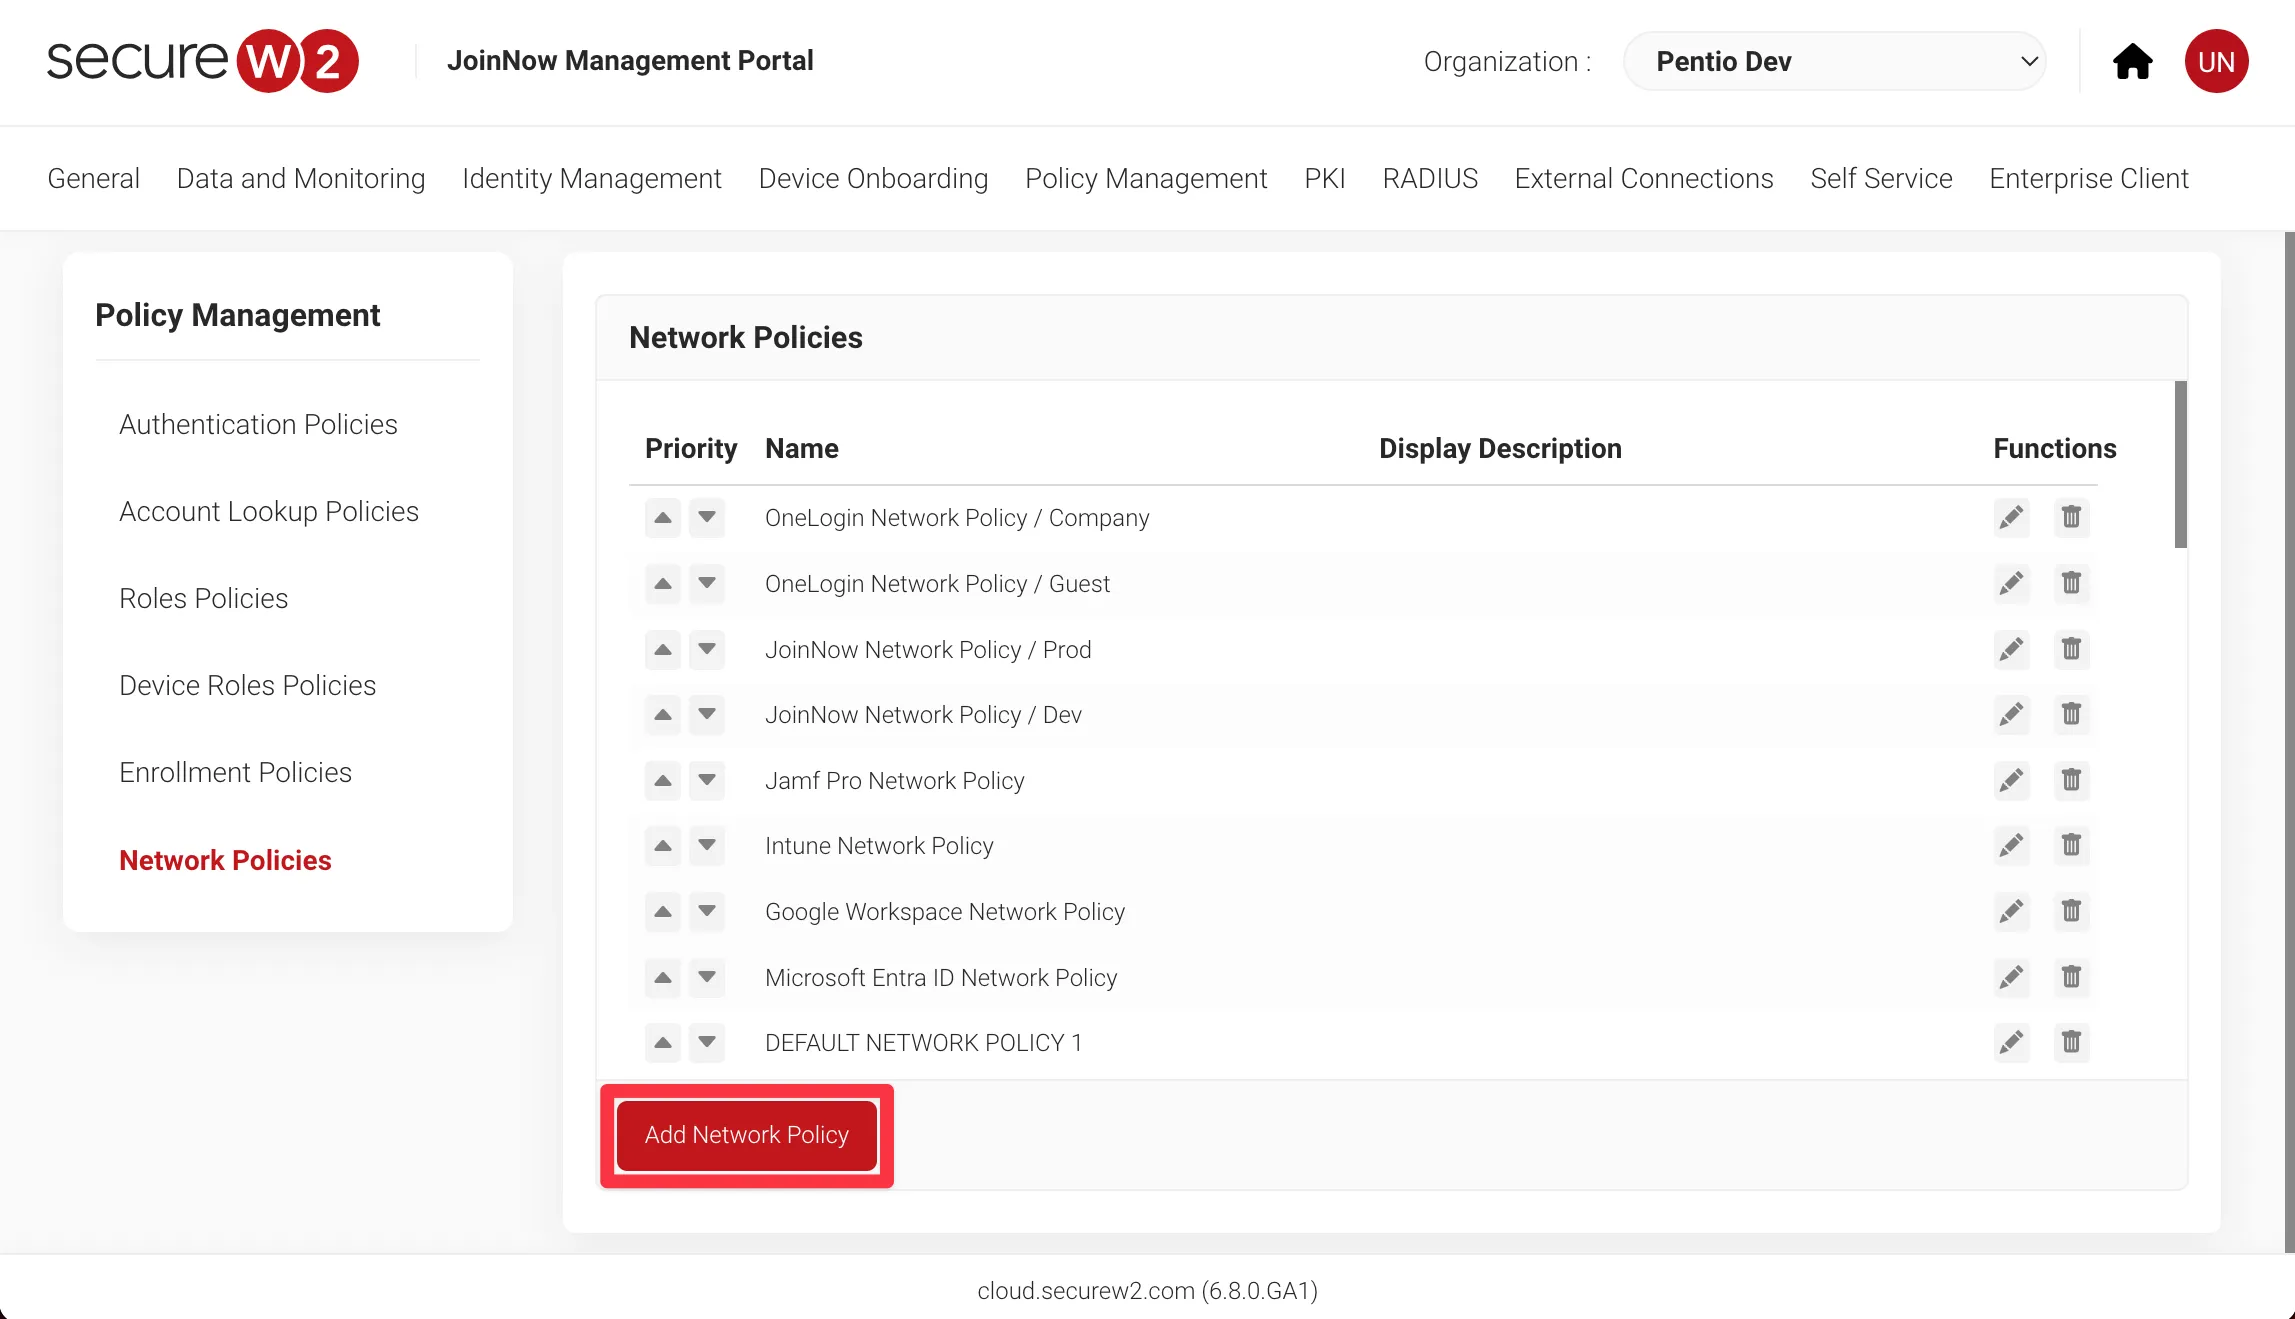Edit Google Workspace Network Policy

coord(2011,912)
